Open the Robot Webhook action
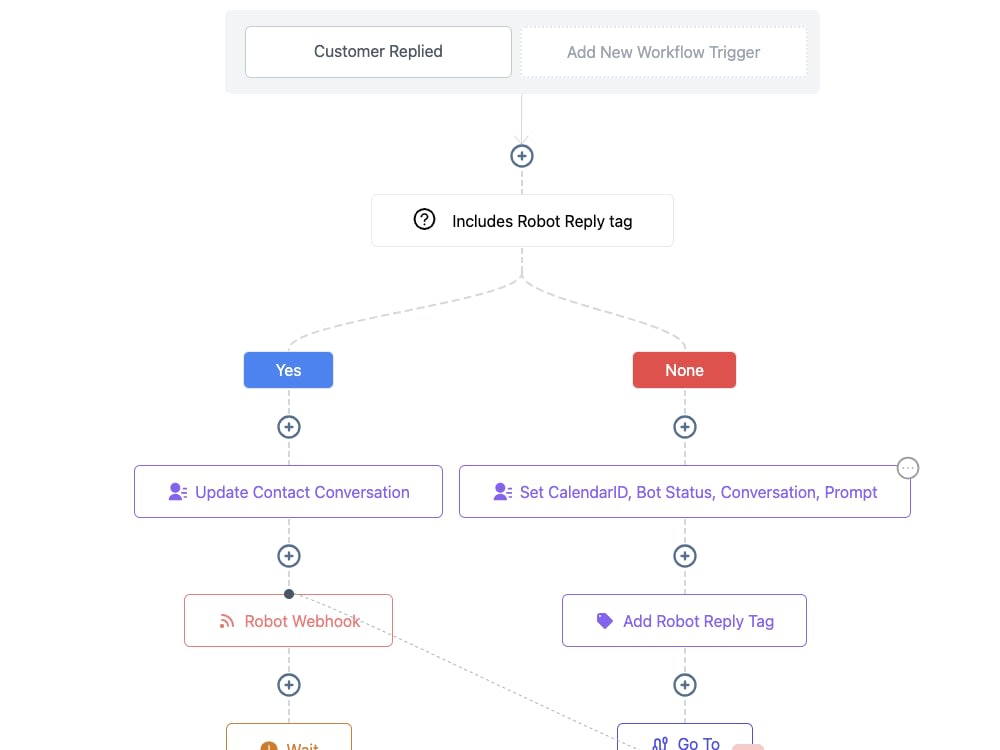The height and width of the screenshot is (750, 1000). click(288, 621)
